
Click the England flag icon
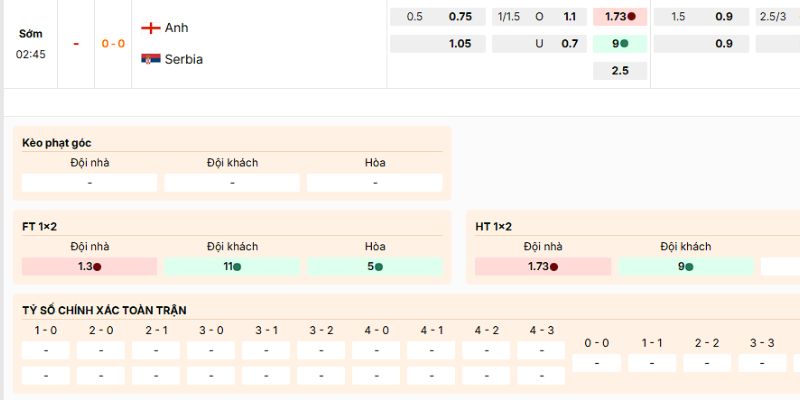[151, 27]
